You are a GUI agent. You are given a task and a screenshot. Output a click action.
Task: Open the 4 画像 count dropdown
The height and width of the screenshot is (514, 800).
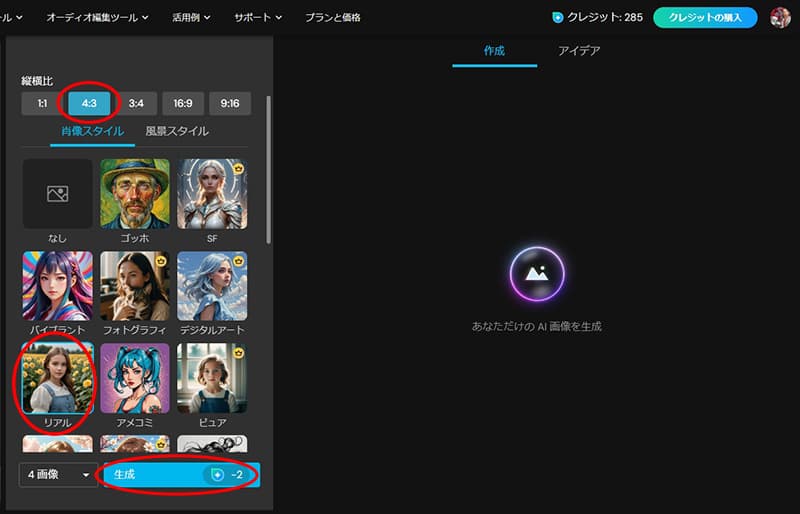58,475
